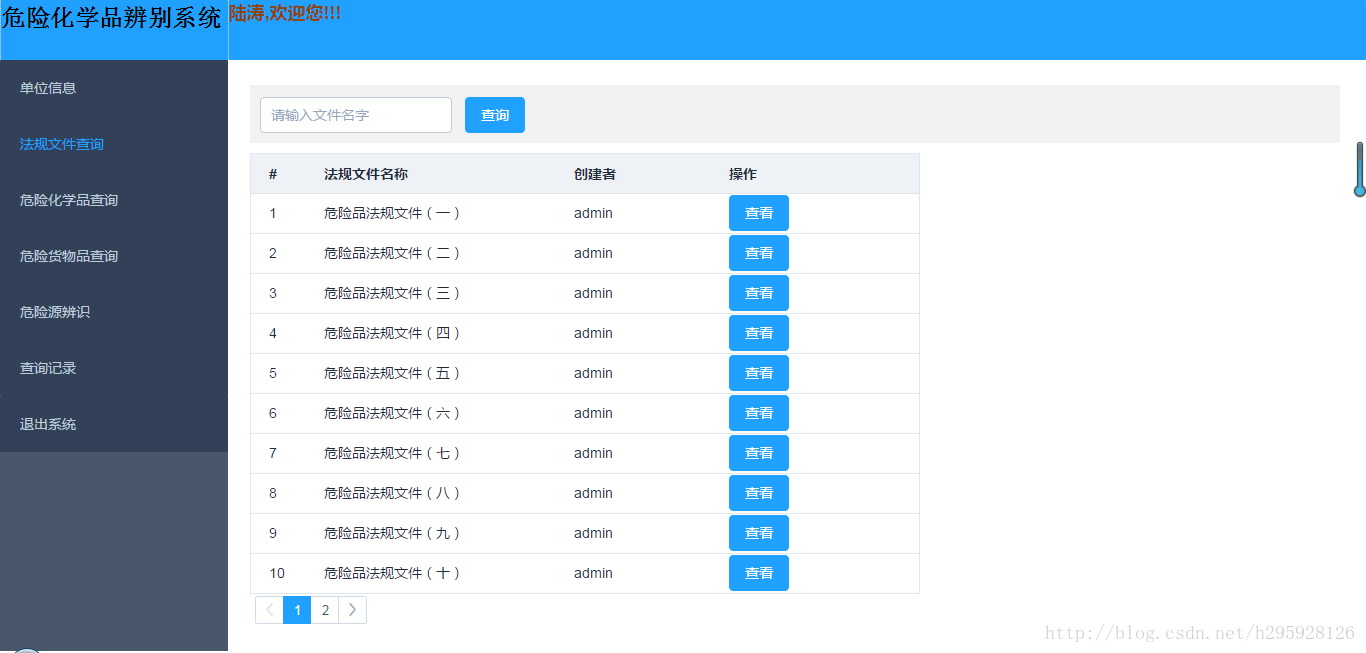The height and width of the screenshot is (653, 1366).
Task: Select the 危险品法规文件（一）name cell
Action: (x=393, y=213)
